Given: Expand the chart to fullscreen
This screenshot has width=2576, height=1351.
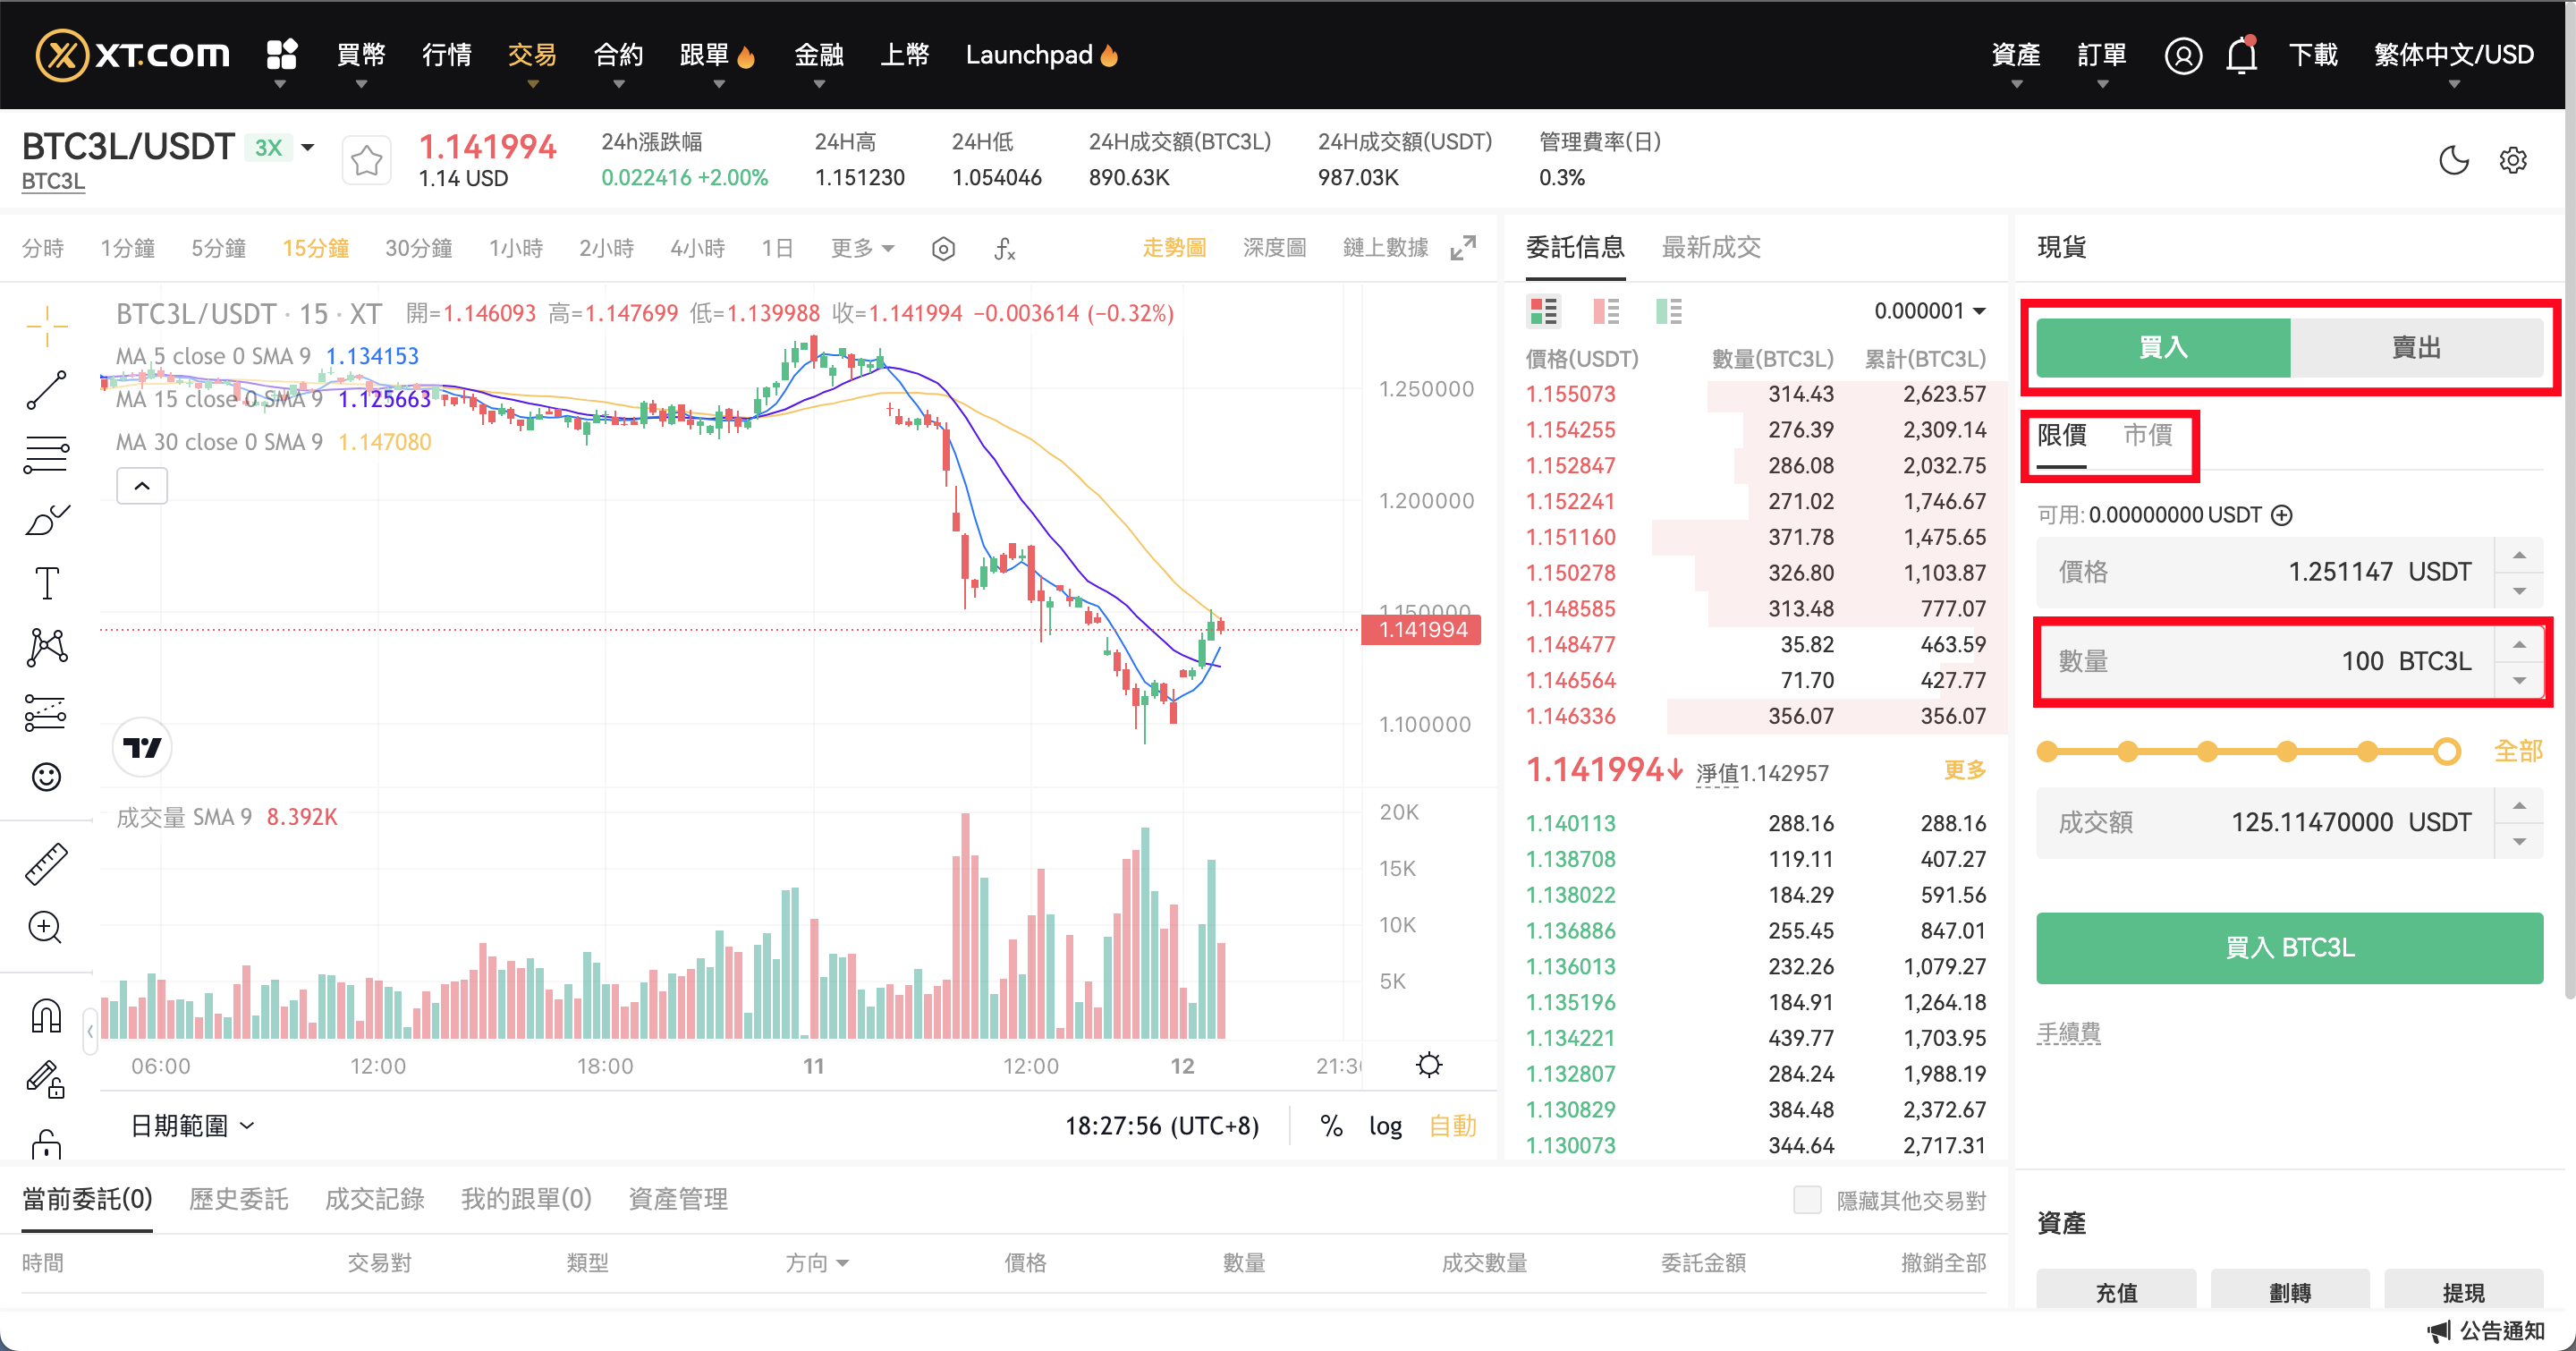Looking at the screenshot, I should (1463, 248).
